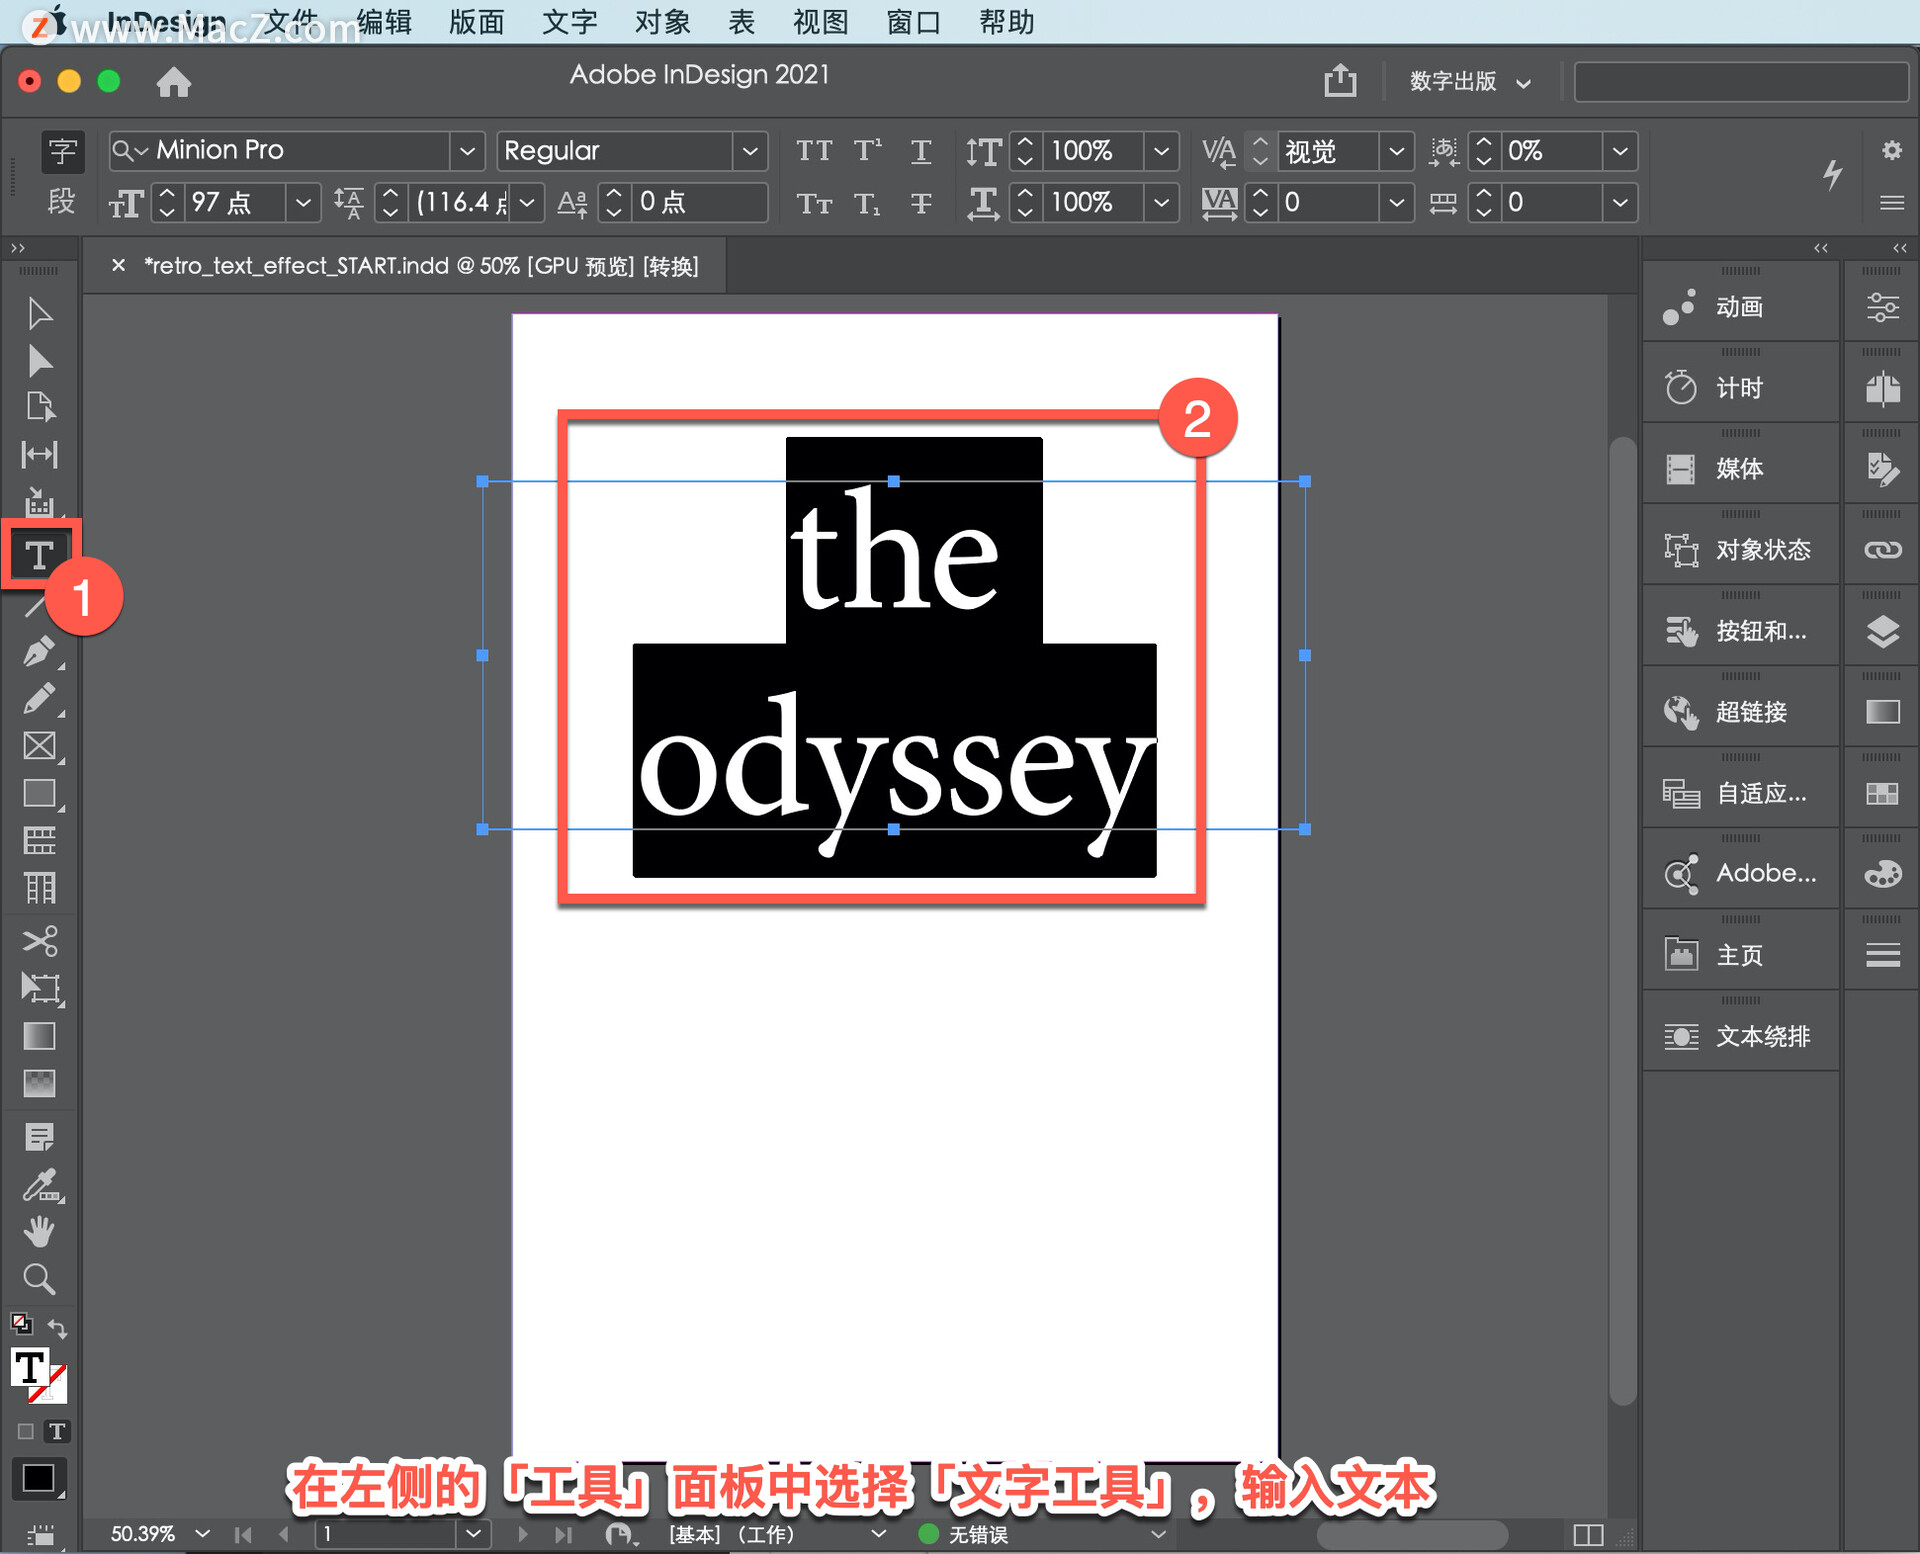Select the Direct Selection tool

coord(39,361)
